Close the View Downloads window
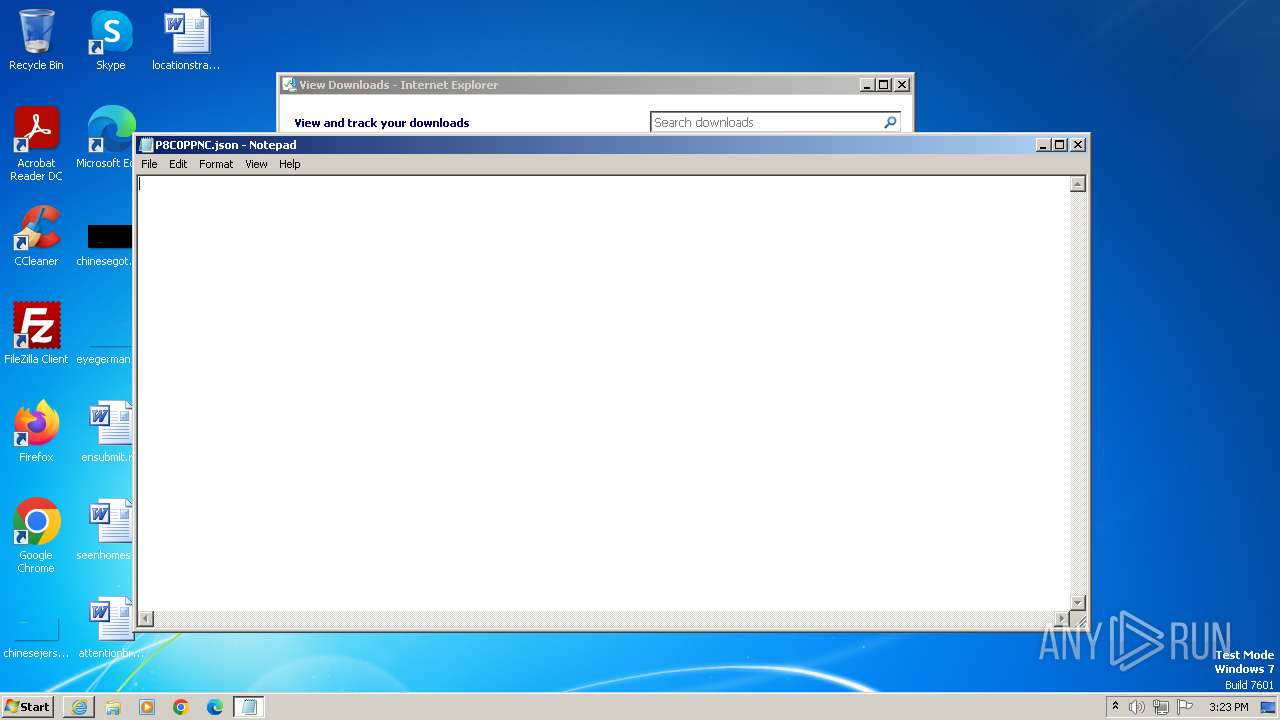1280x720 pixels. click(901, 85)
